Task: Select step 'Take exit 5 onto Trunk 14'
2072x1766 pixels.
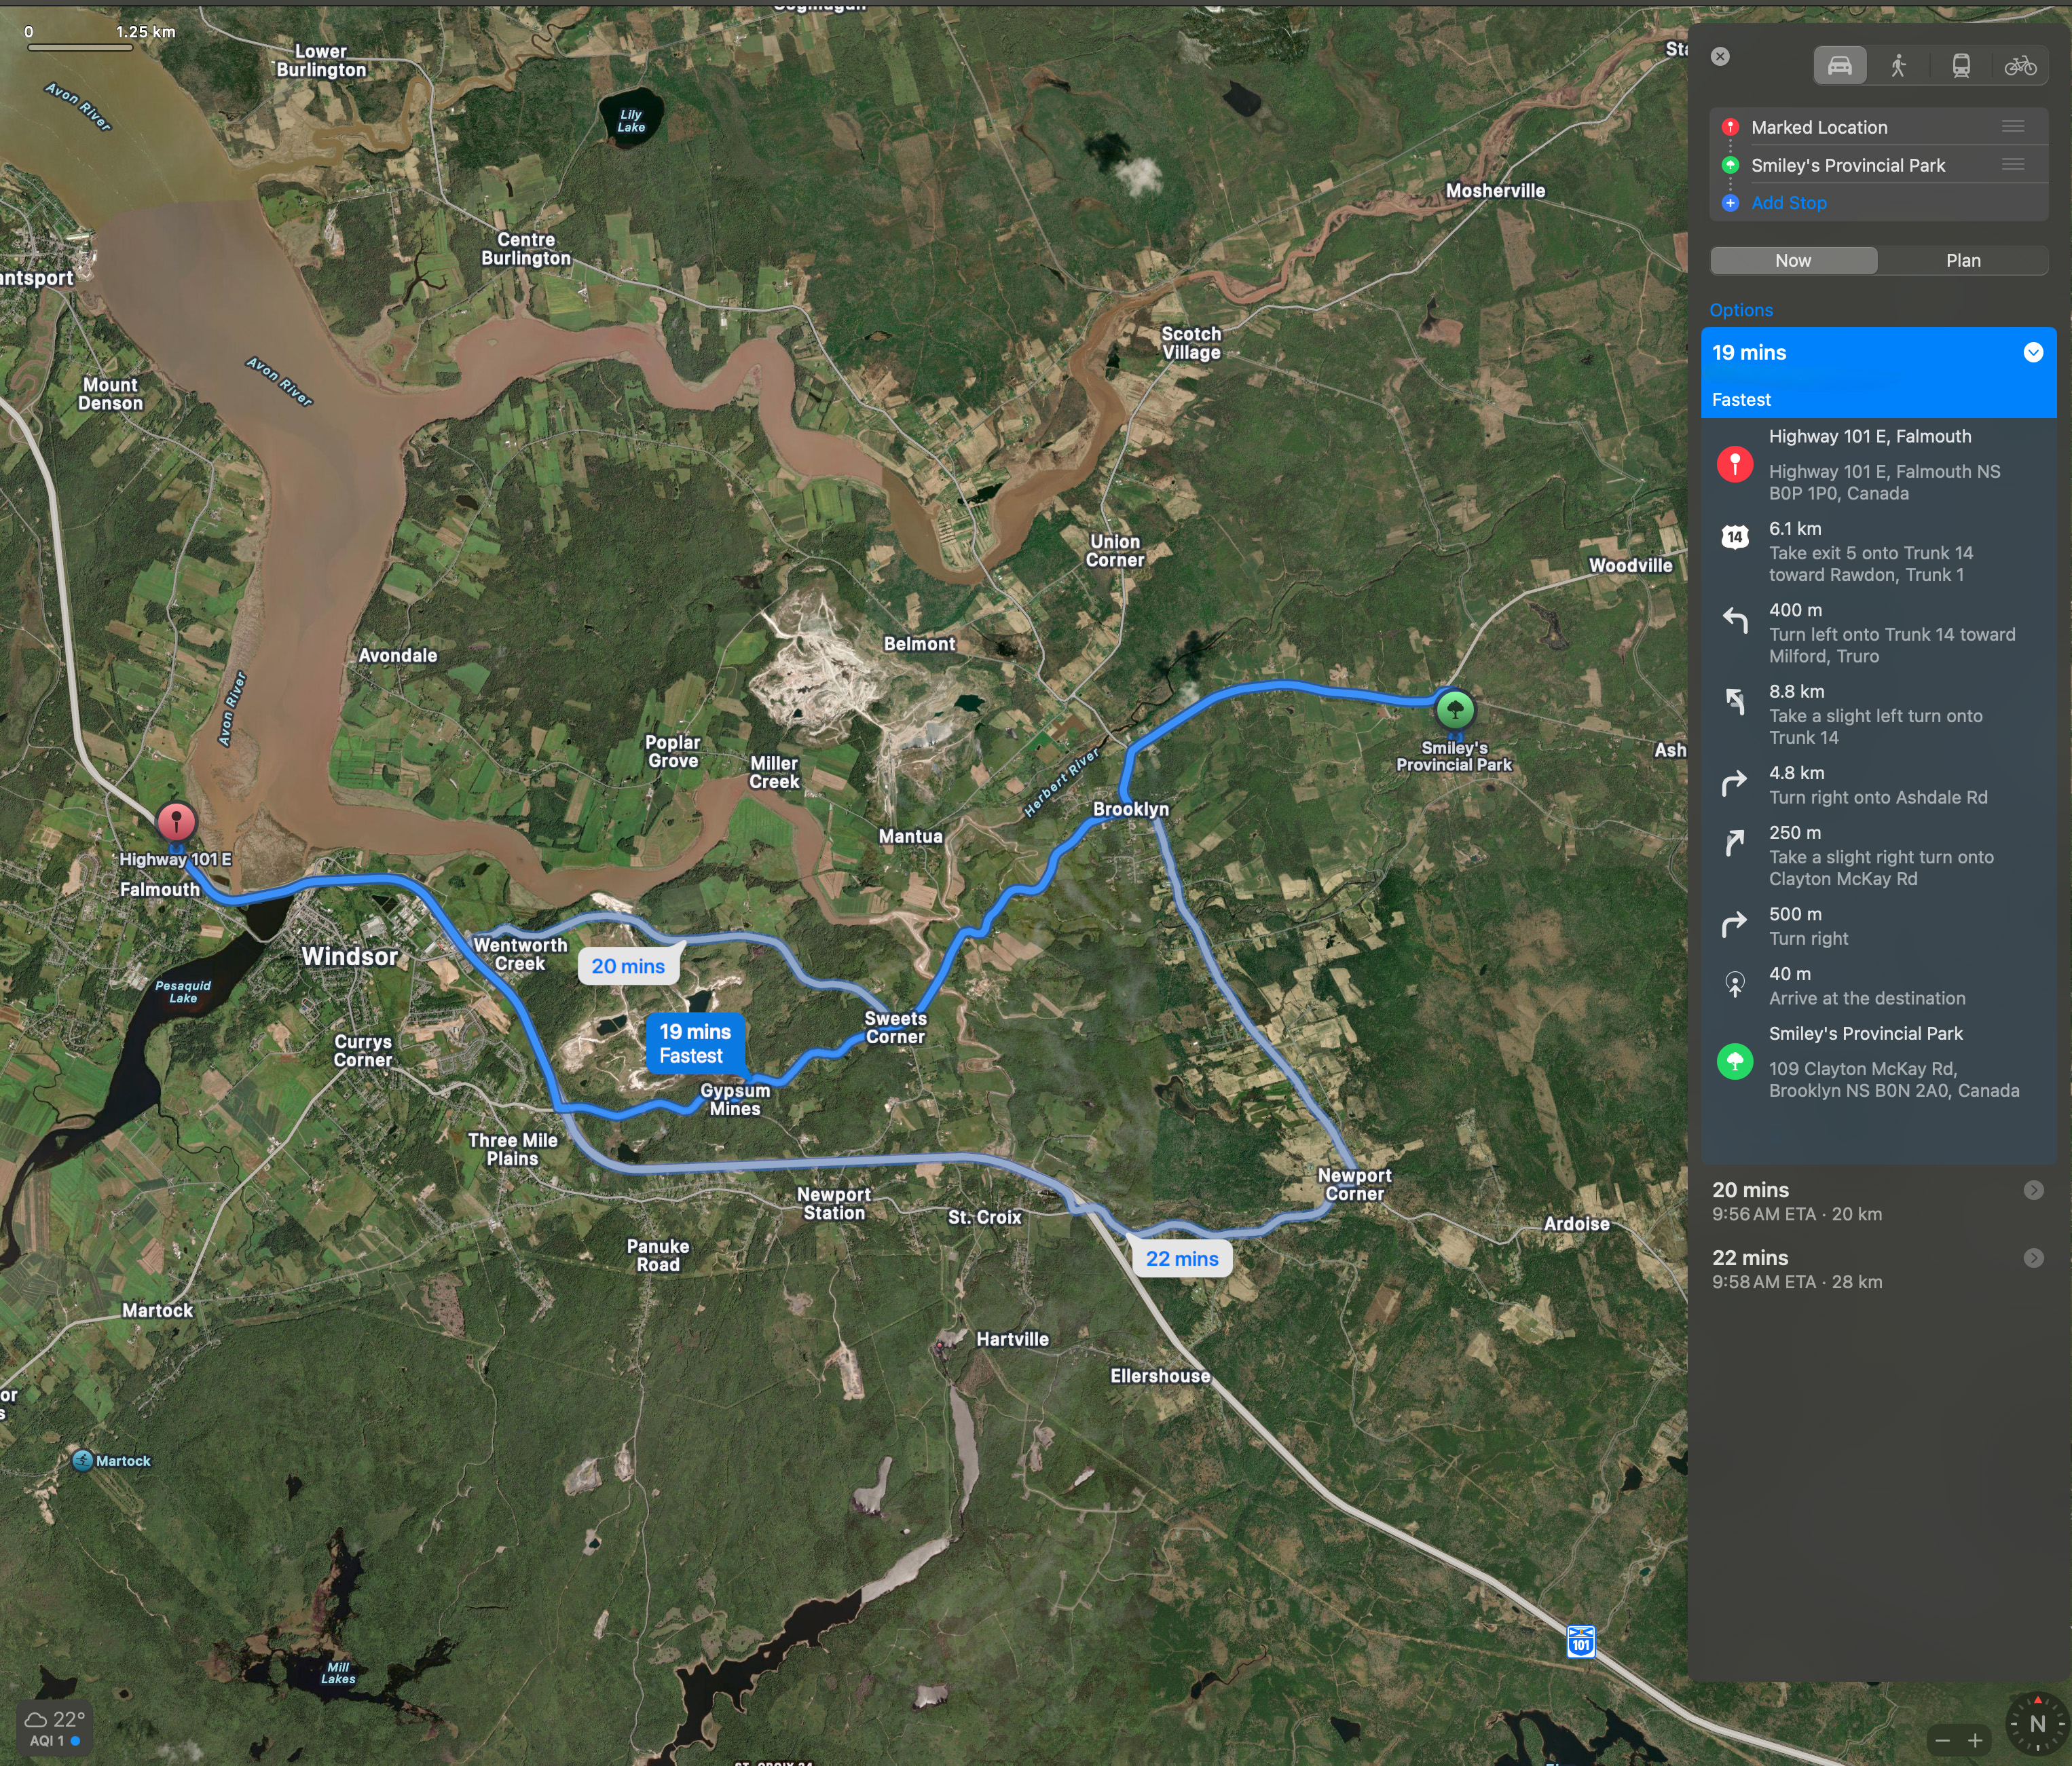Action: (1878, 551)
